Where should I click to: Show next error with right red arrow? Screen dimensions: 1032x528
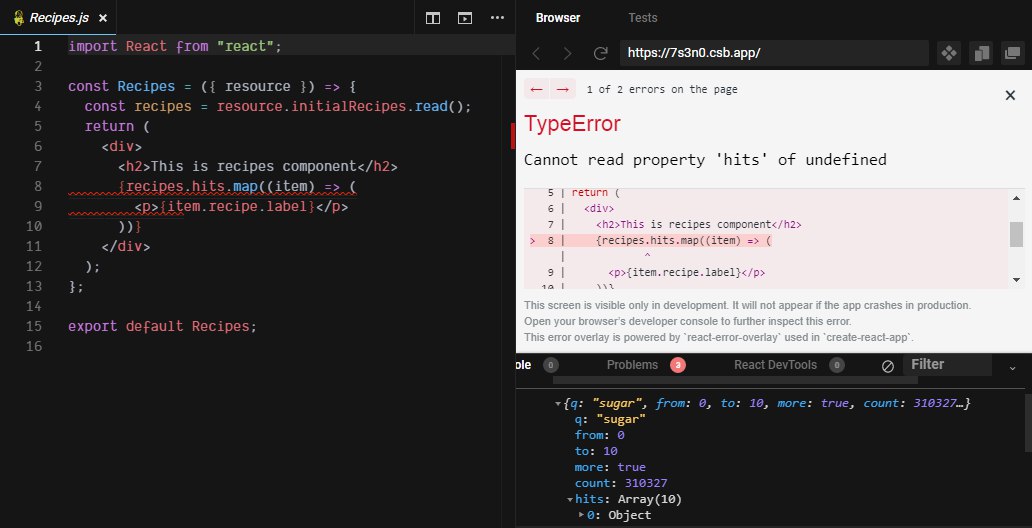pyautogui.click(x=563, y=89)
